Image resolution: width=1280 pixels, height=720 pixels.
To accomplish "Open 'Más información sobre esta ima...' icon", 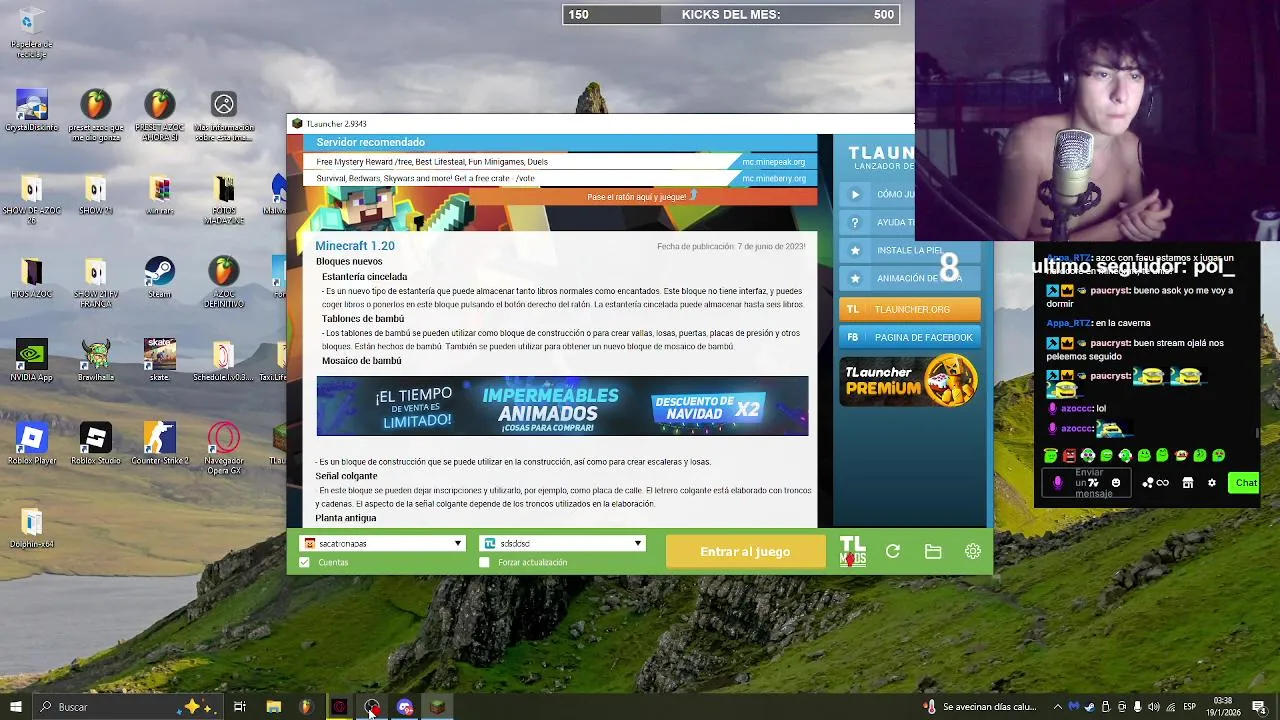I will pyautogui.click(x=223, y=116).
